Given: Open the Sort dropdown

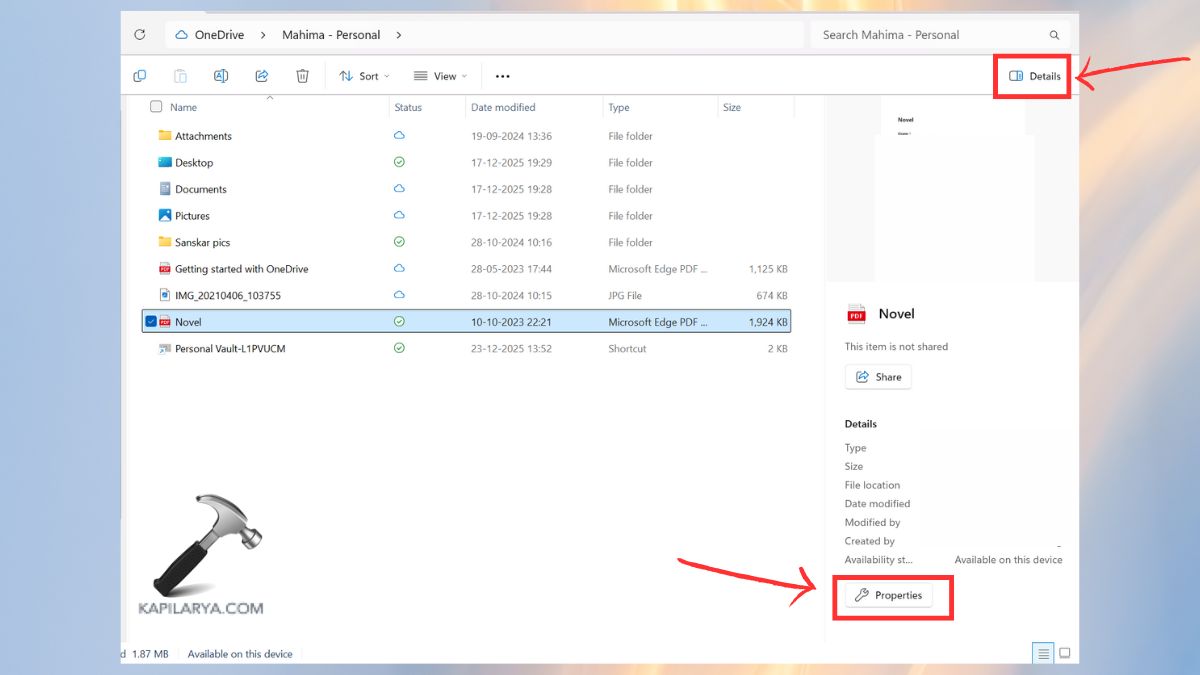Looking at the screenshot, I should [364, 75].
